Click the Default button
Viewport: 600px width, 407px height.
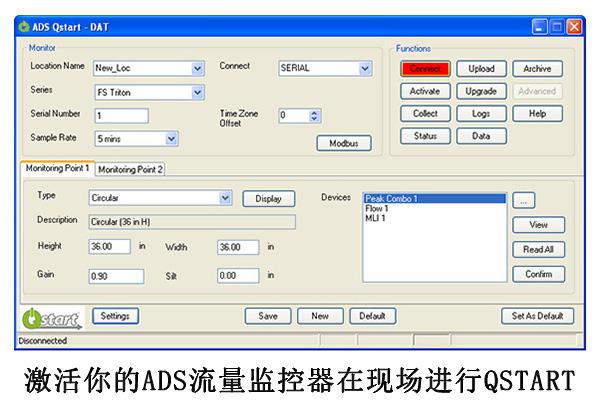[372, 316]
